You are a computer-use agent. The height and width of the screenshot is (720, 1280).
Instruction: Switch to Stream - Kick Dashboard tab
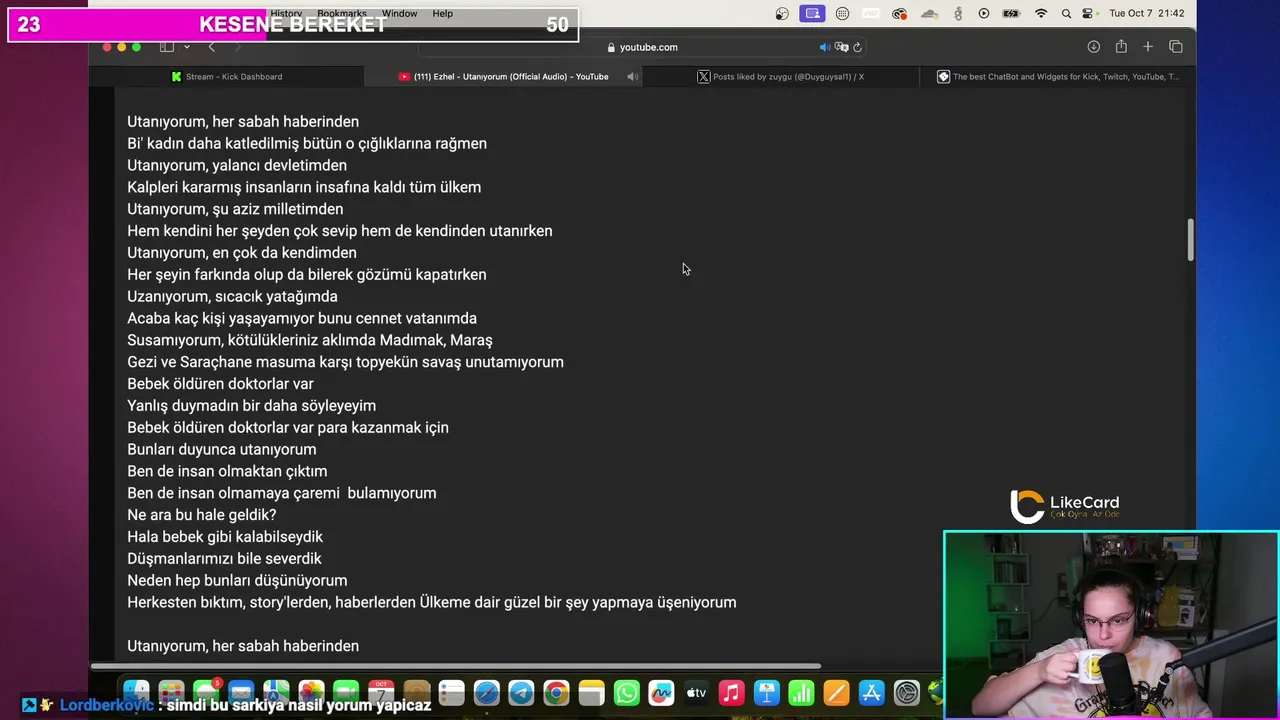pos(227,76)
